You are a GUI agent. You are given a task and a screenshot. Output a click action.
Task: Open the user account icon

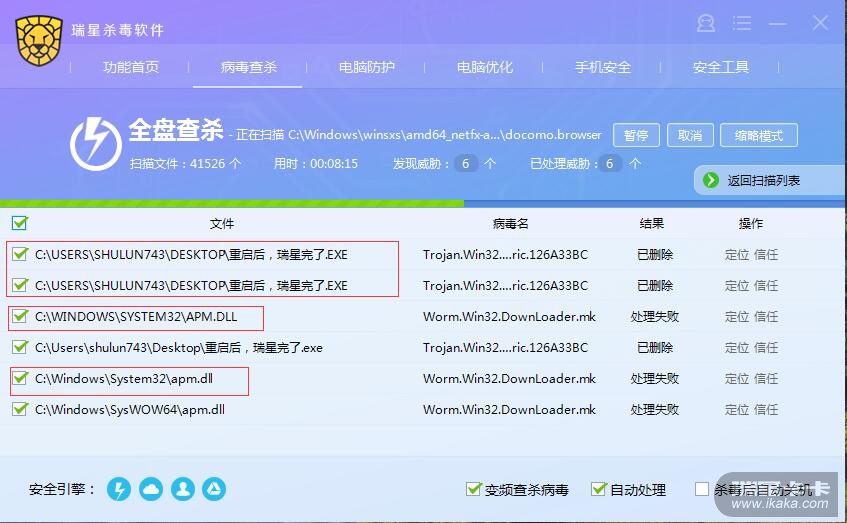click(x=705, y=23)
